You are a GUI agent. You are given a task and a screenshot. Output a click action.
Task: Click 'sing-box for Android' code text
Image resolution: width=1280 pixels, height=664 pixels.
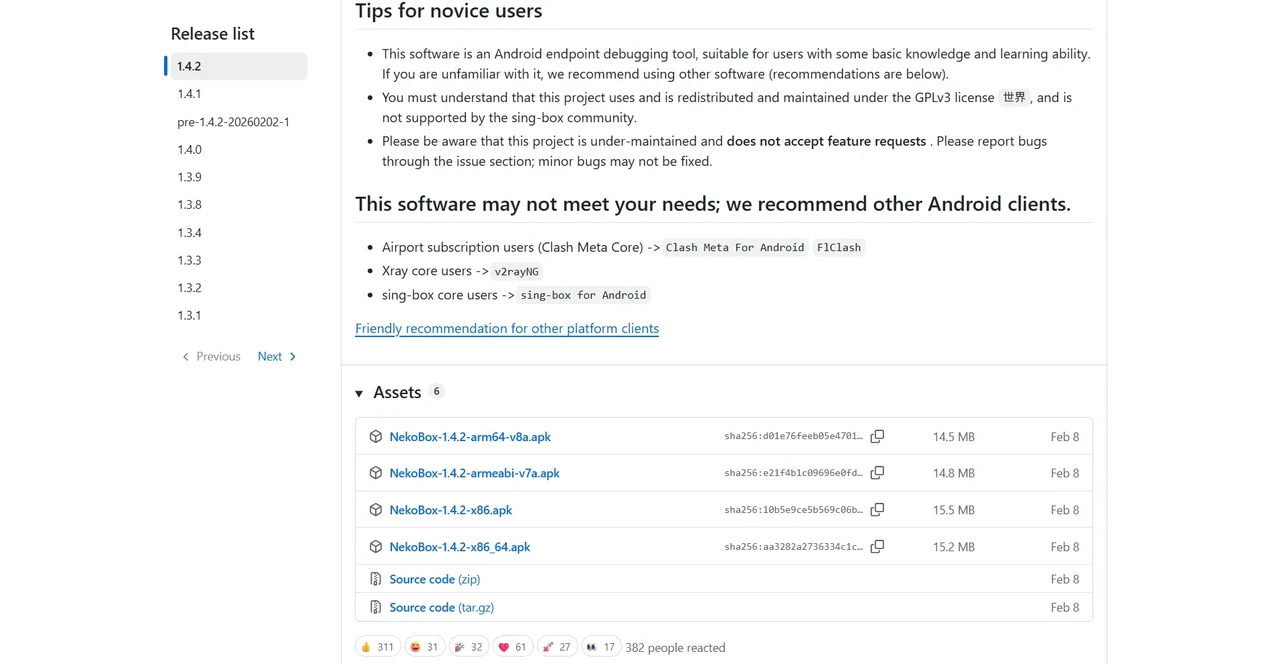coord(583,295)
